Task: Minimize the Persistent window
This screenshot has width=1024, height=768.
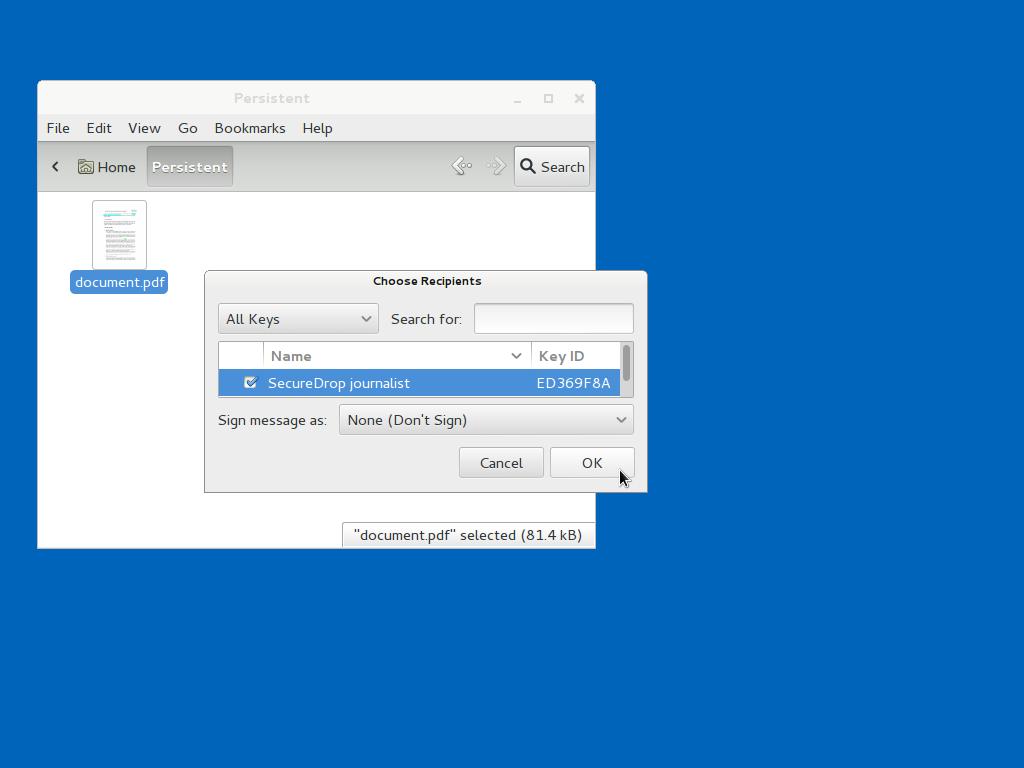Action: [x=518, y=98]
